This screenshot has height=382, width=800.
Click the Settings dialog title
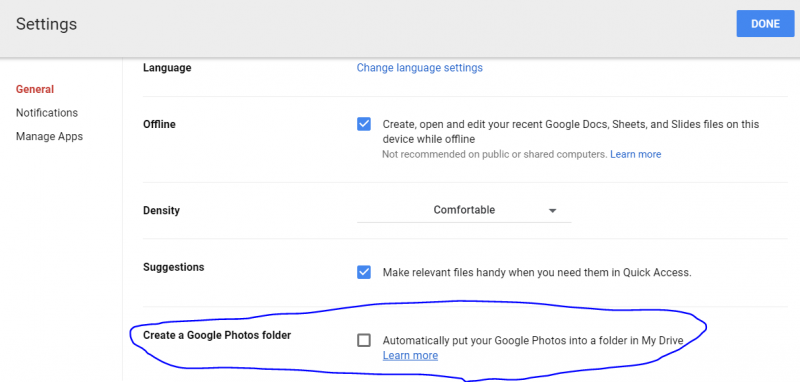46,24
